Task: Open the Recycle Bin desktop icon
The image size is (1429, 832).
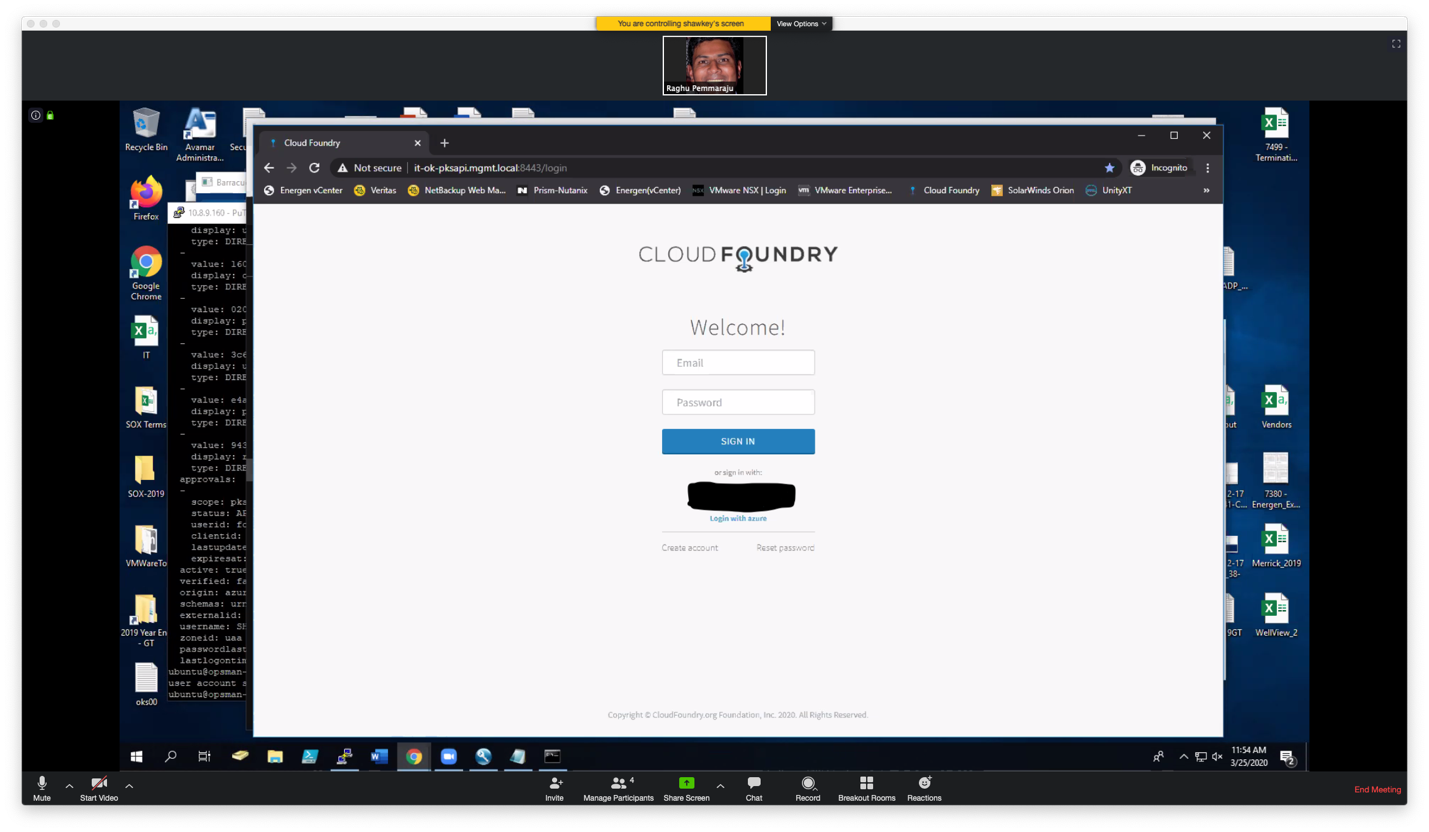Action: tap(146, 130)
